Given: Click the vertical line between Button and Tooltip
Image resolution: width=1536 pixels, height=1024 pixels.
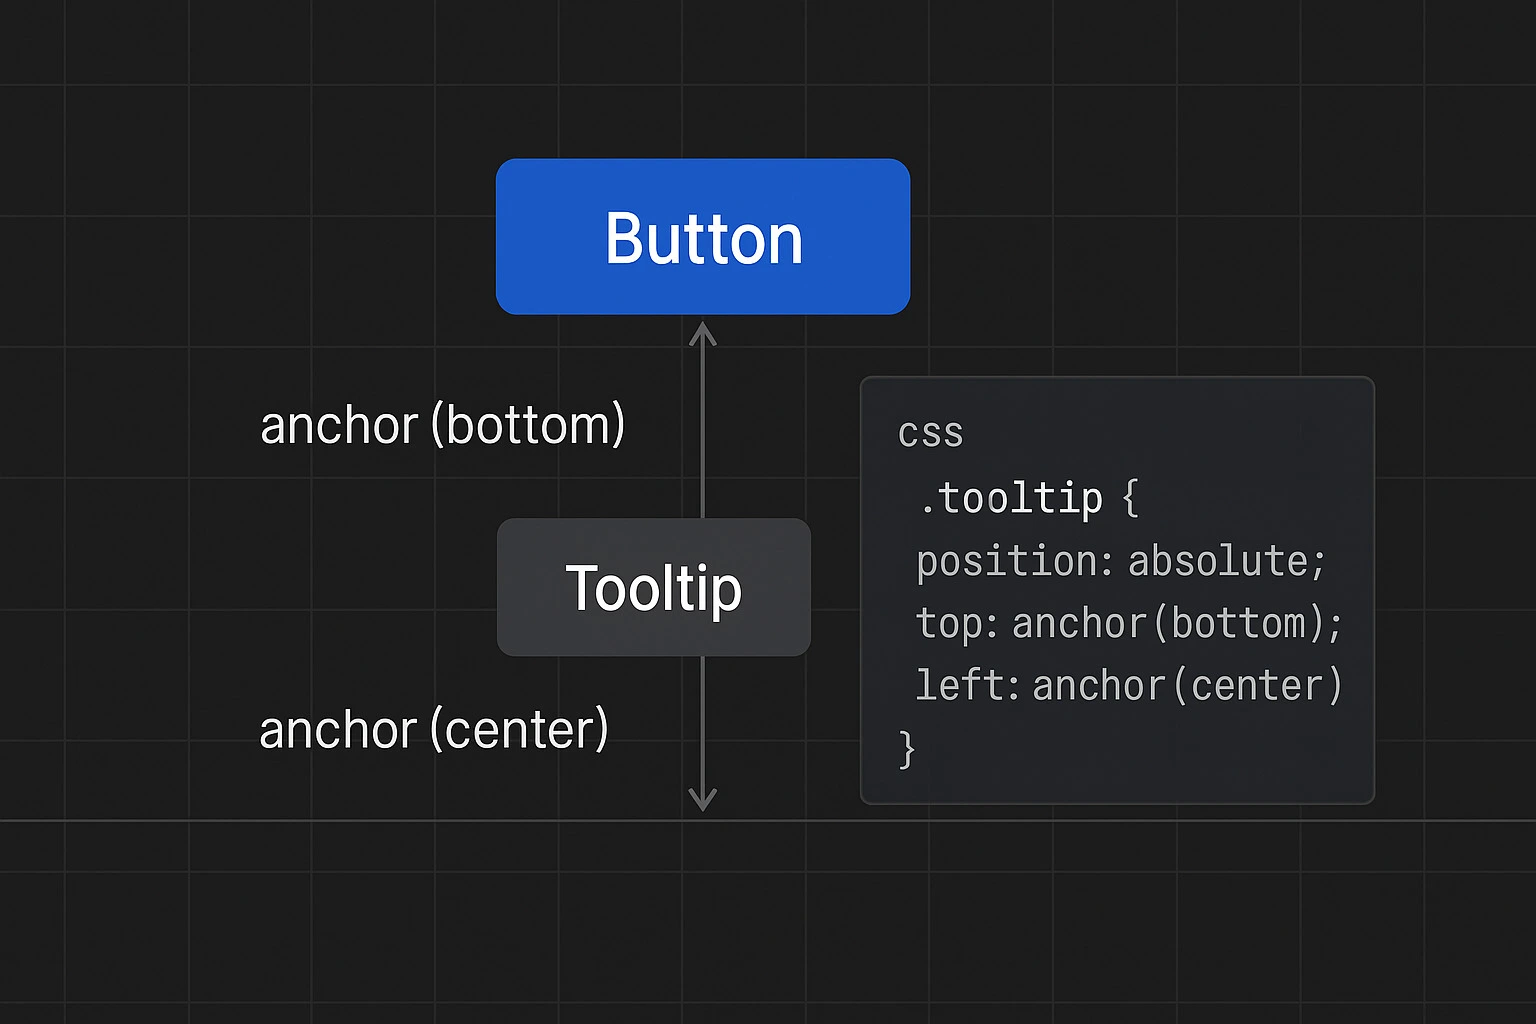Looking at the screenshot, I should tap(703, 430).
